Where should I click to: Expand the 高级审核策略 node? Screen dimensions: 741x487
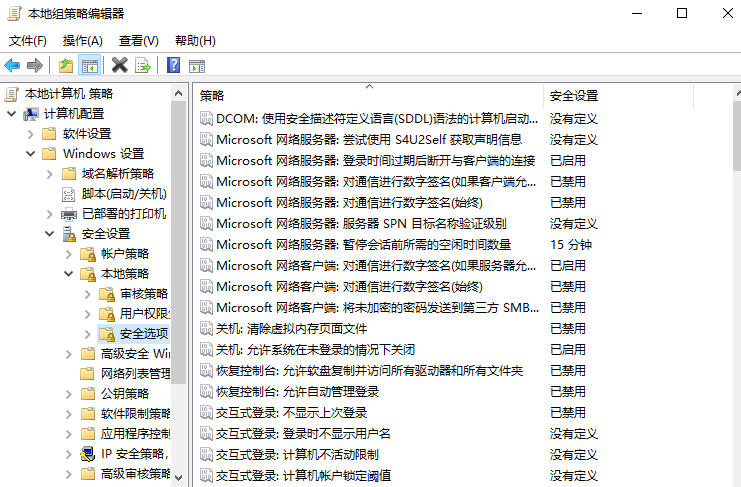tap(69, 474)
